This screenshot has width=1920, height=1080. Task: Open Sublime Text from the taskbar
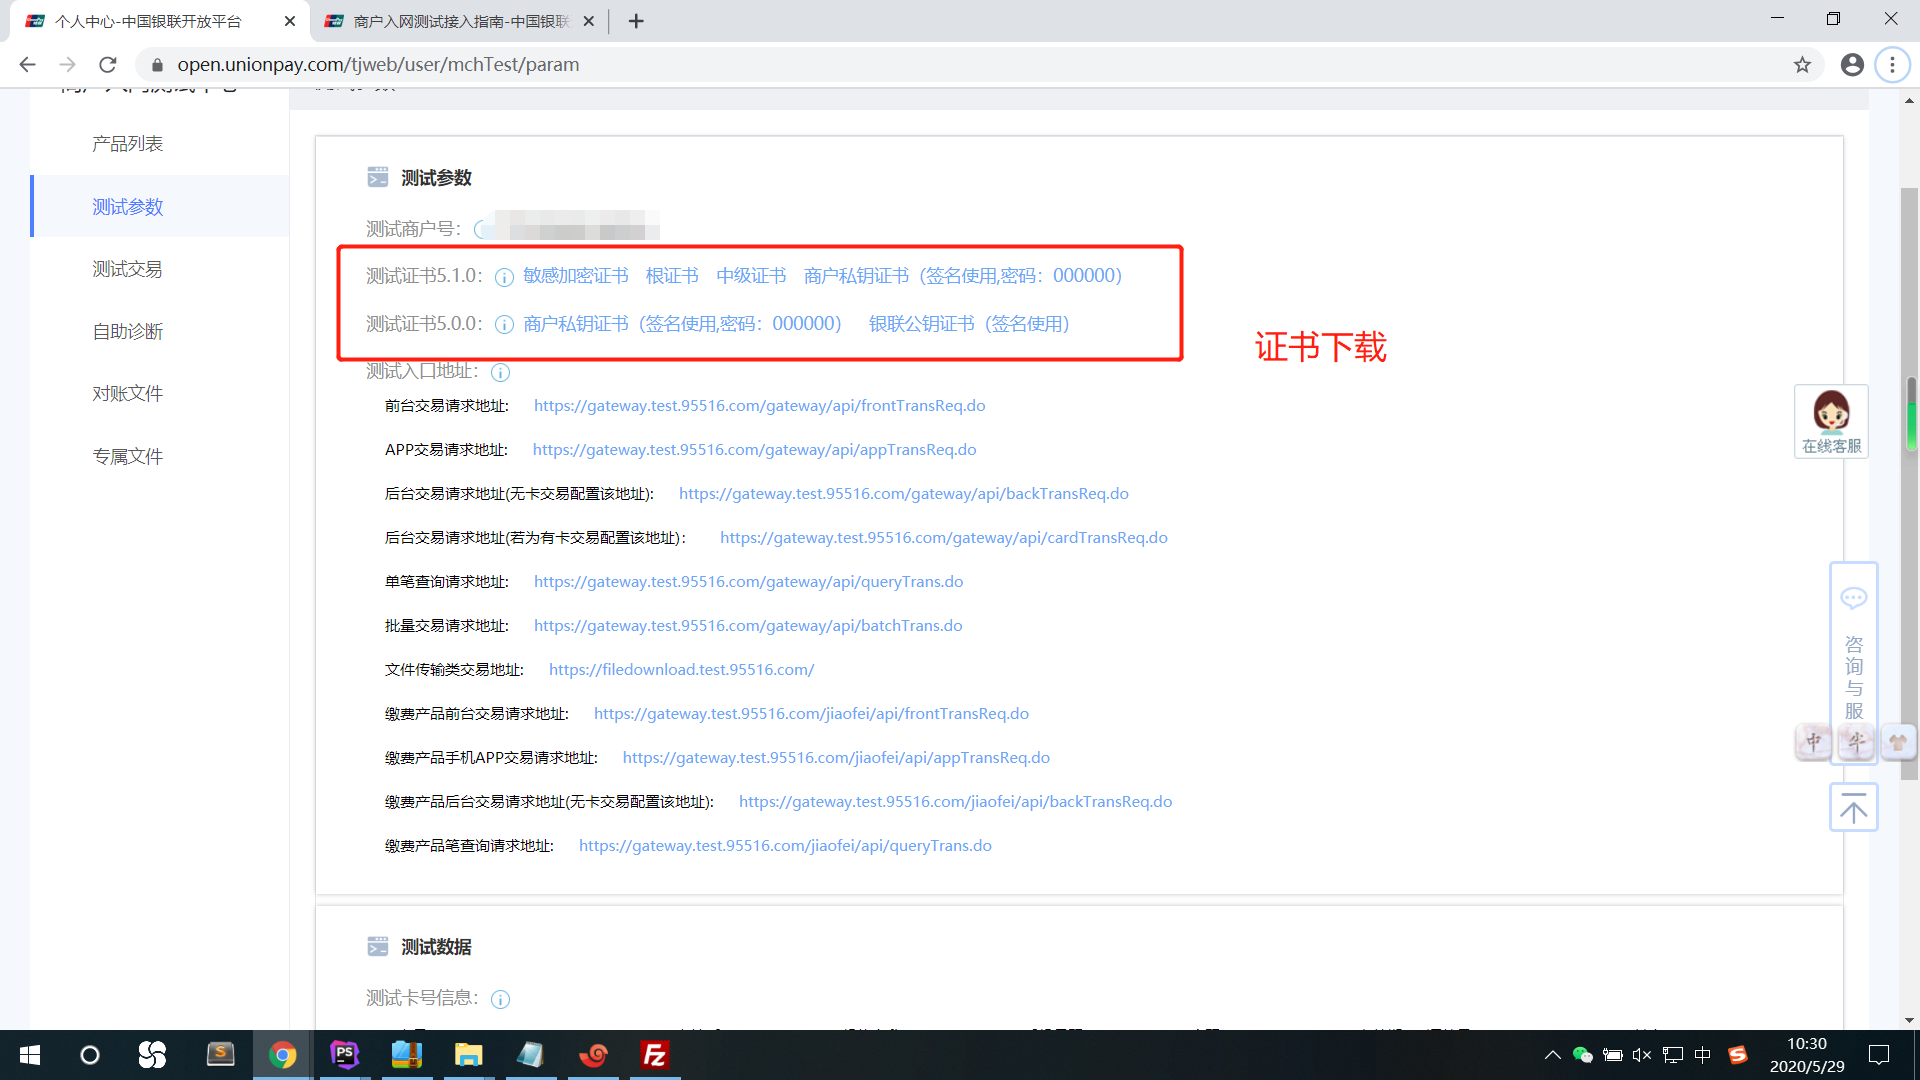click(x=221, y=1055)
